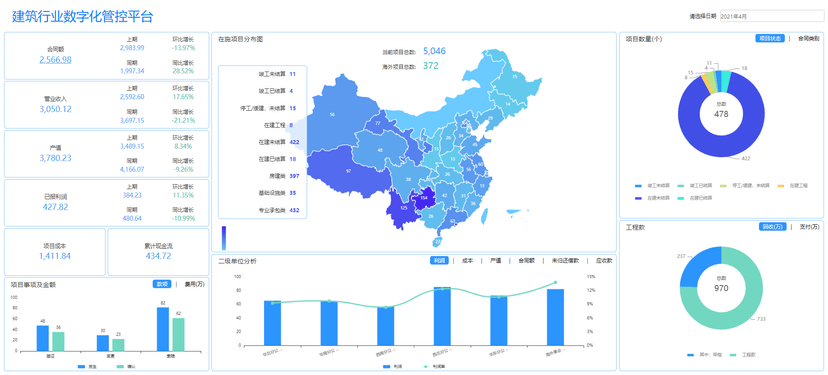828x375 pixels.
Task: Click the 已报利润 value 427.82
Action: [x=55, y=207]
